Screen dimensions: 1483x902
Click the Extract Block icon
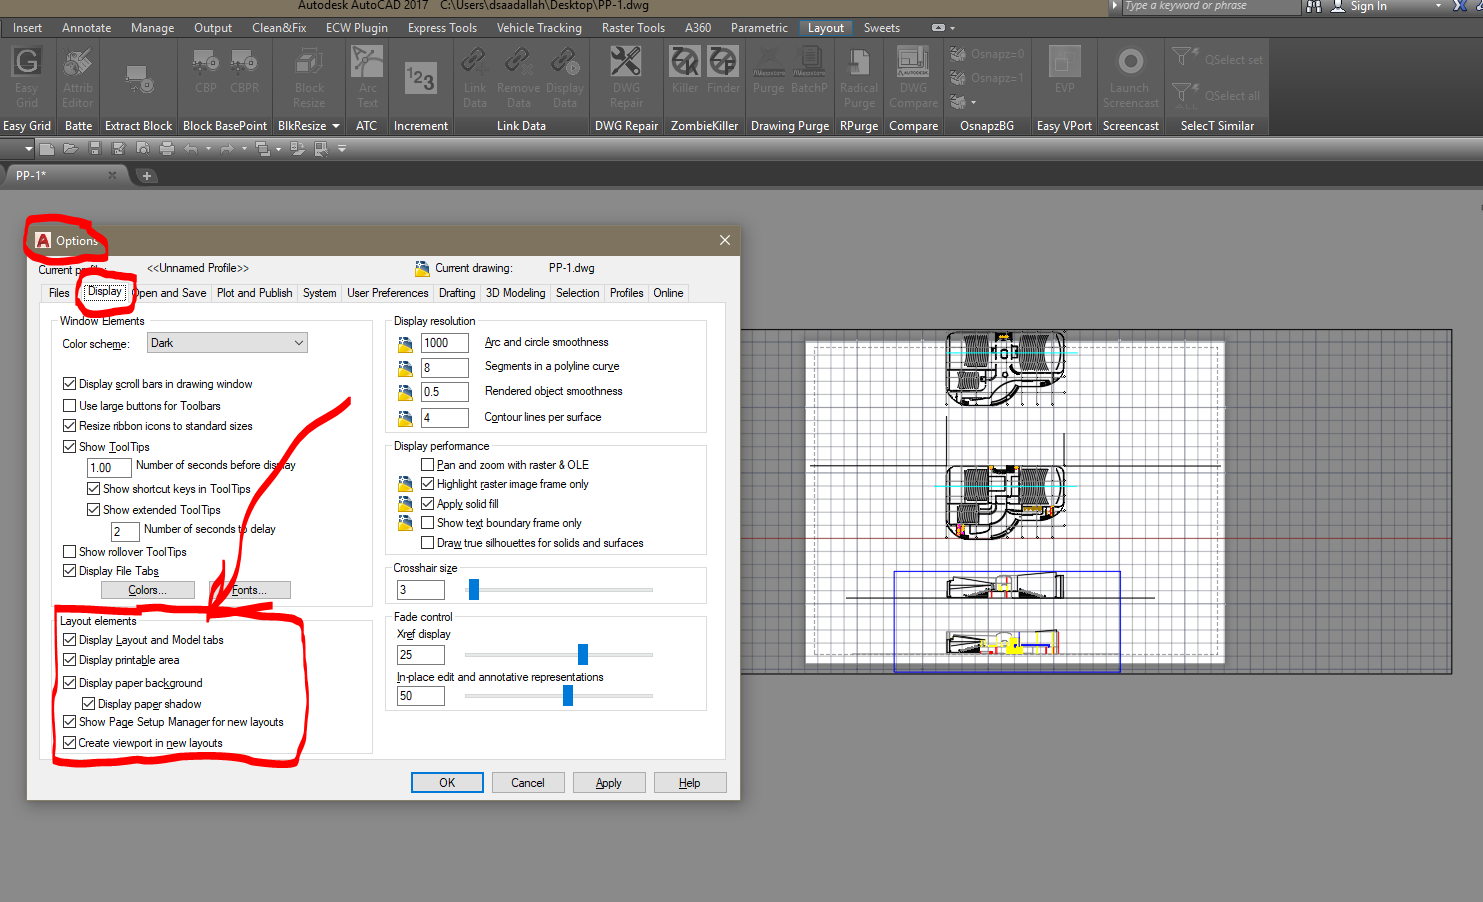[138, 79]
